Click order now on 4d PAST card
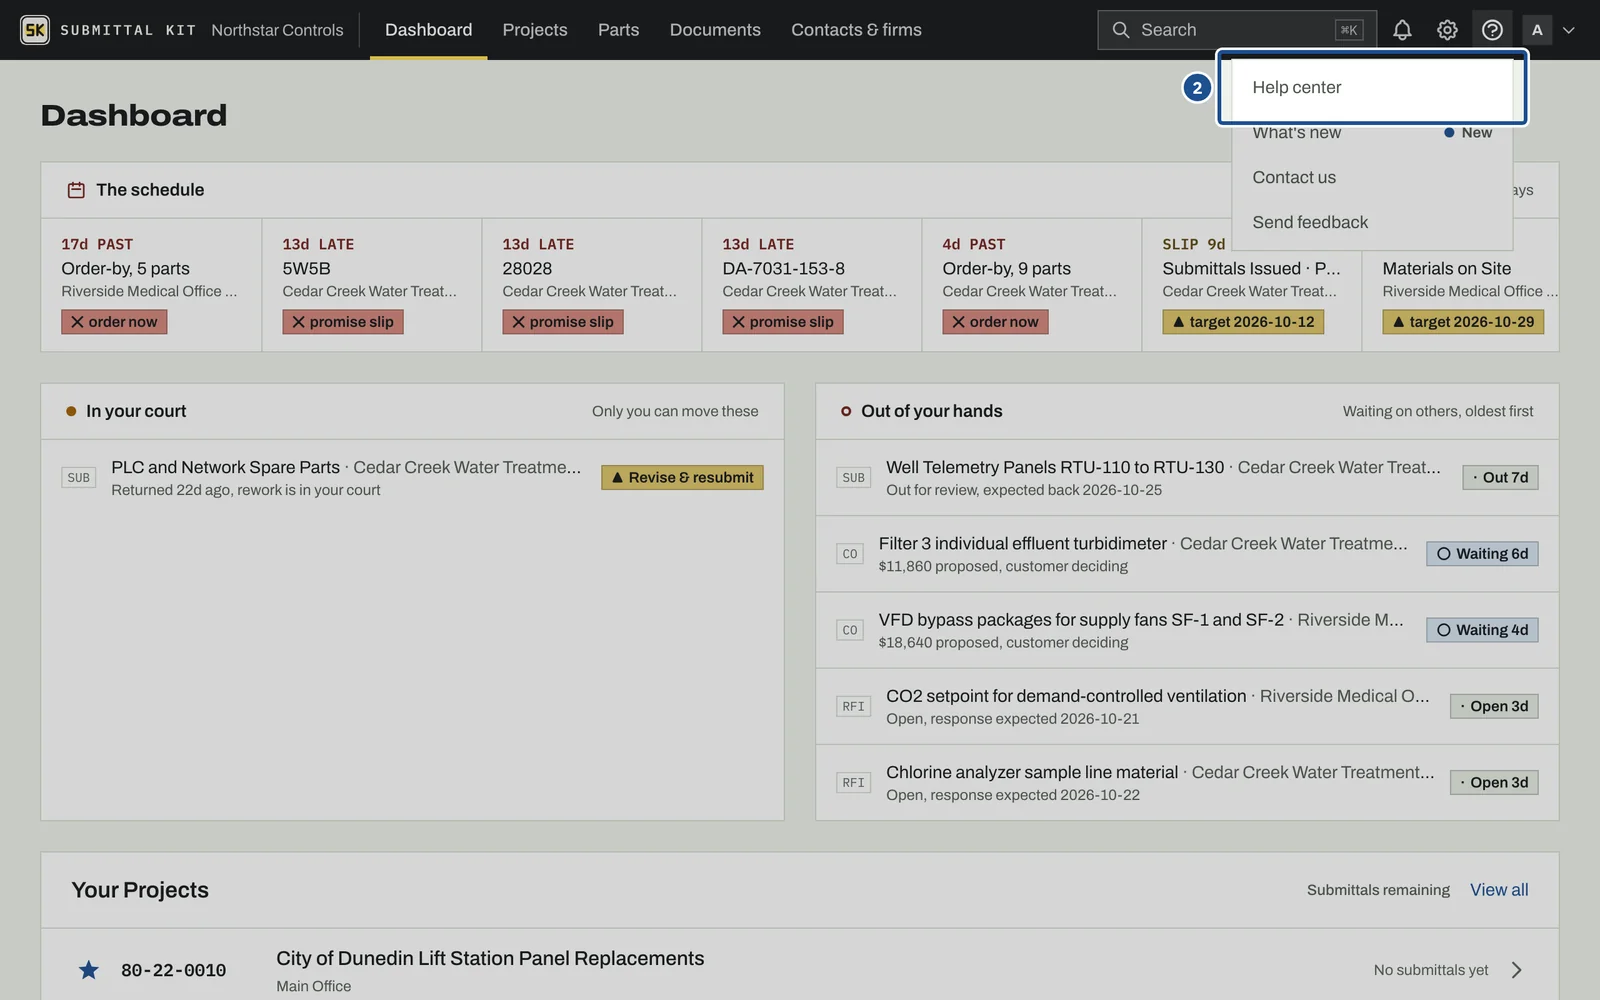This screenshot has width=1600, height=1000. pyautogui.click(x=995, y=322)
